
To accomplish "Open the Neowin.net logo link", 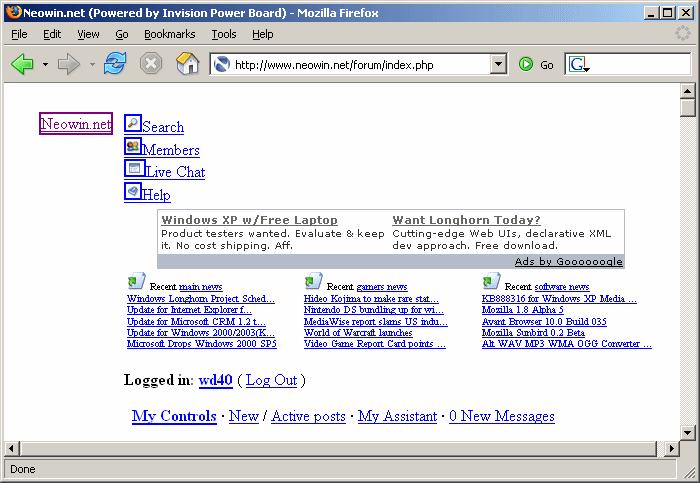I will click(x=76, y=124).
